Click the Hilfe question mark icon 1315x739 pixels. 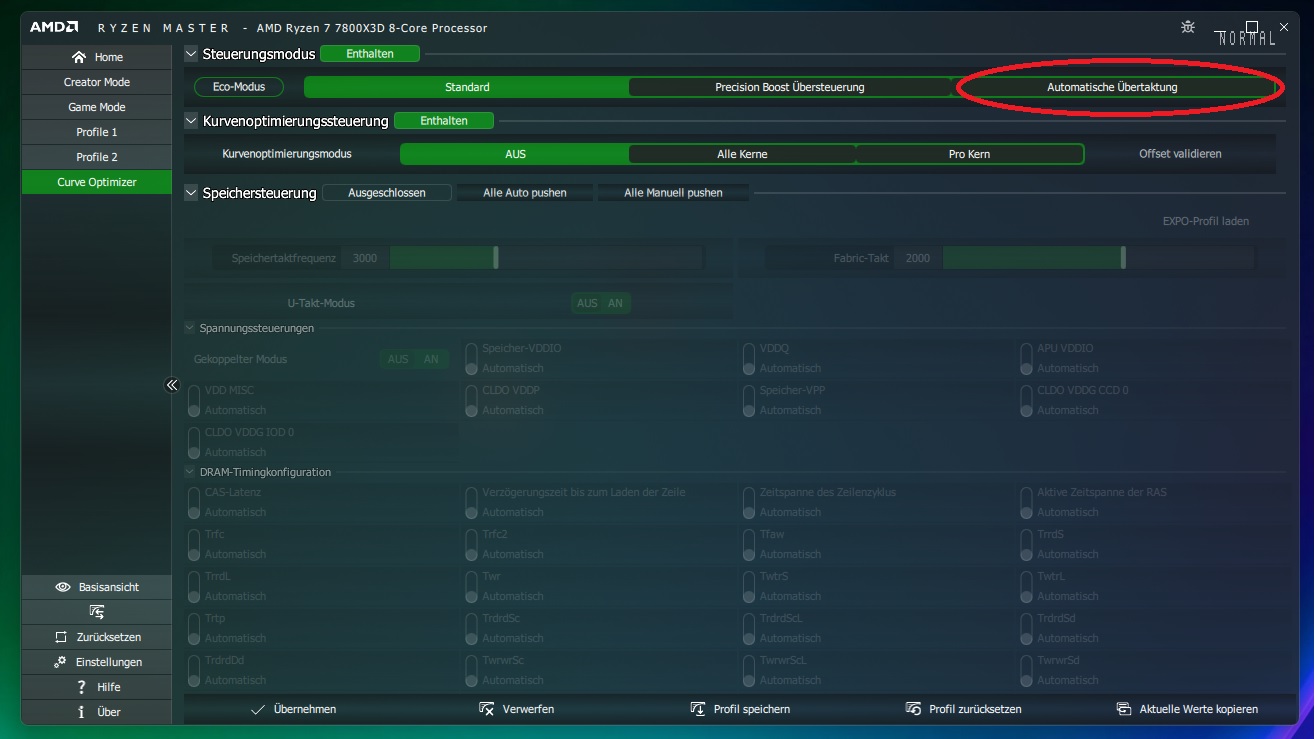pyautogui.click(x=81, y=687)
